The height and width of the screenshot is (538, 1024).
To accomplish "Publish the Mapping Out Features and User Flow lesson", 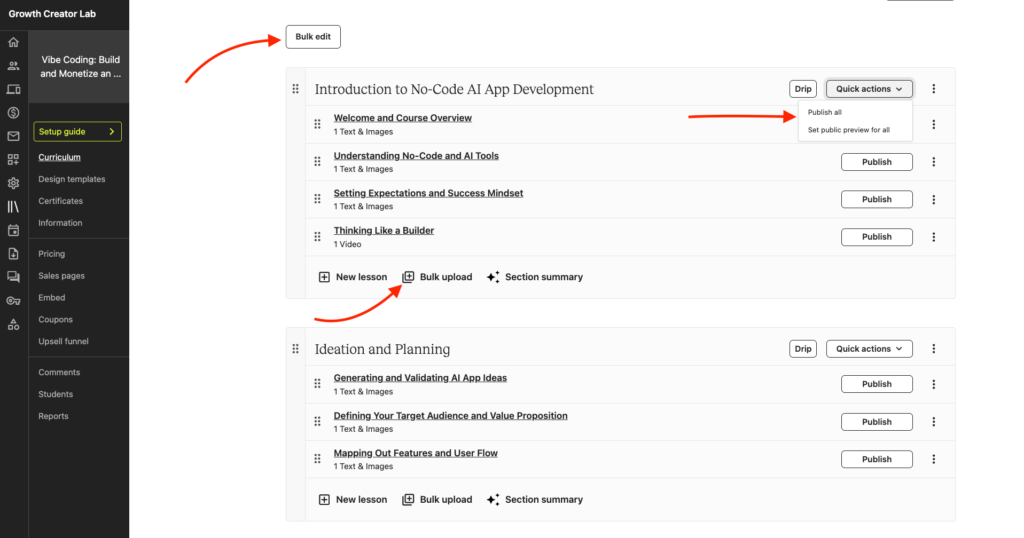I will point(876,459).
